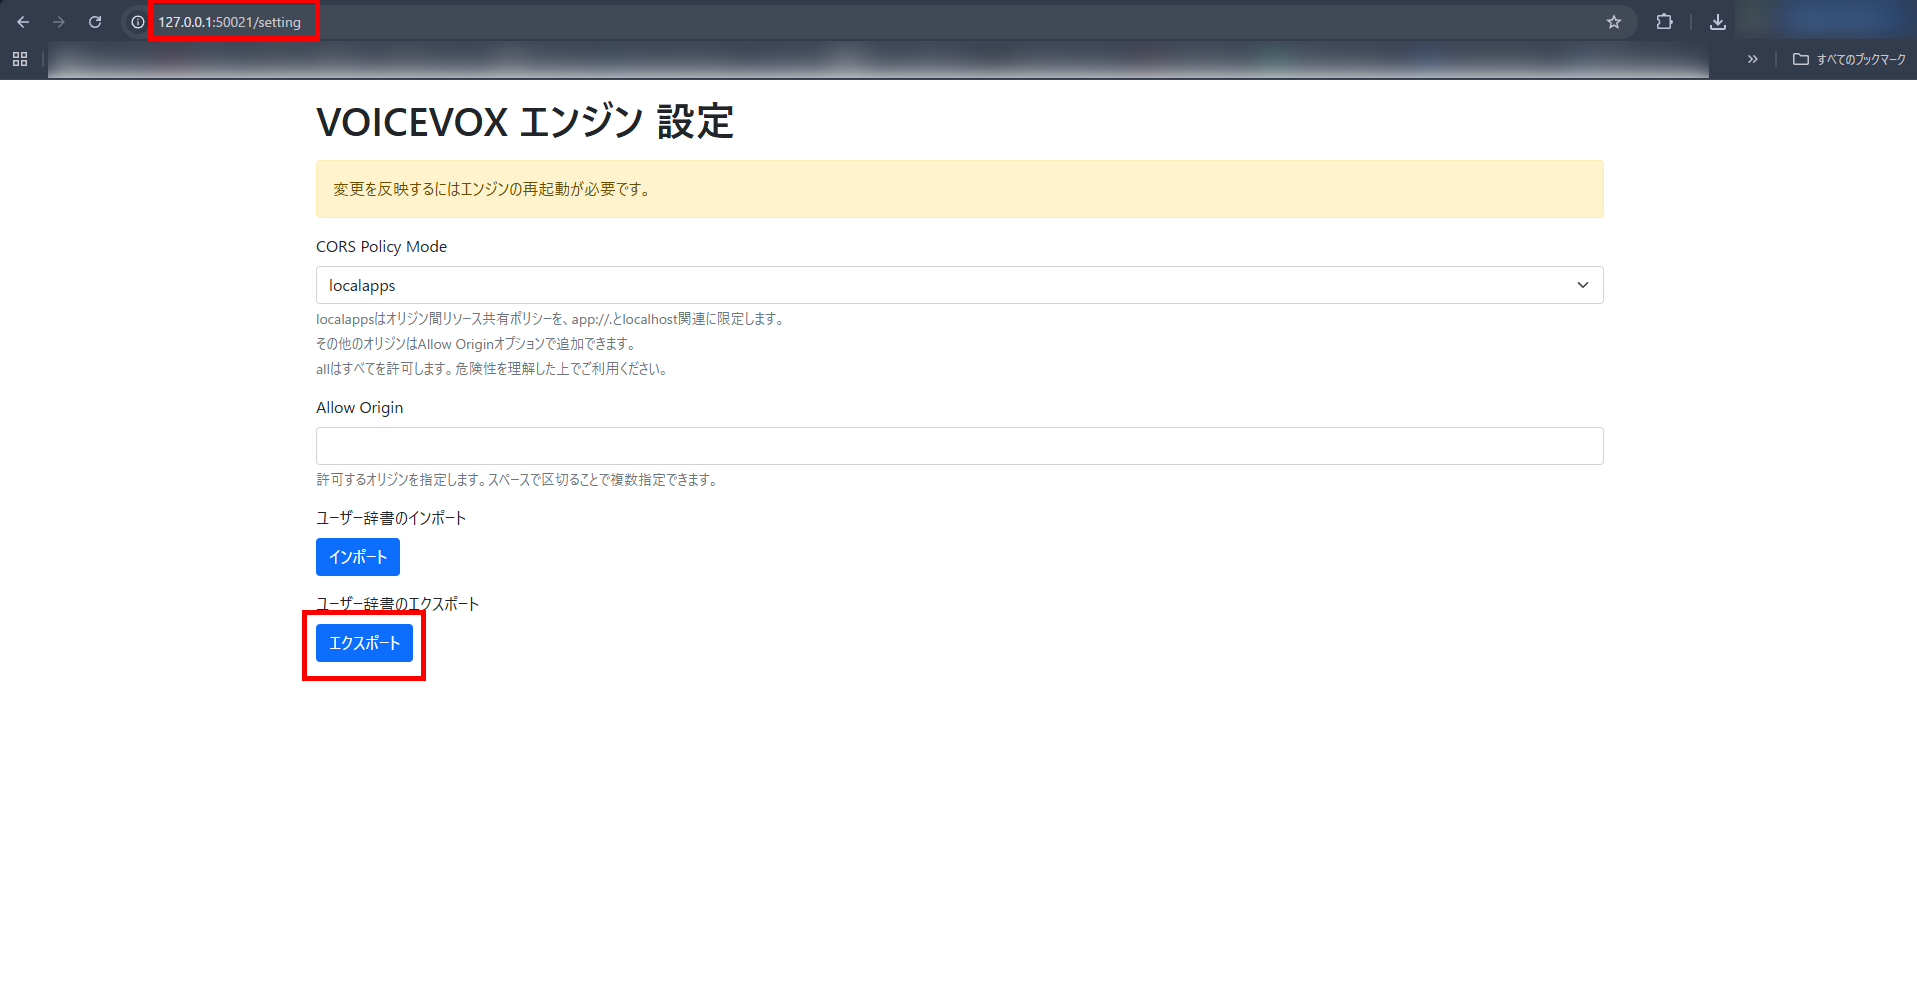Open the browser downloads panel
The height and width of the screenshot is (988, 1917).
pyautogui.click(x=1718, y=22)
